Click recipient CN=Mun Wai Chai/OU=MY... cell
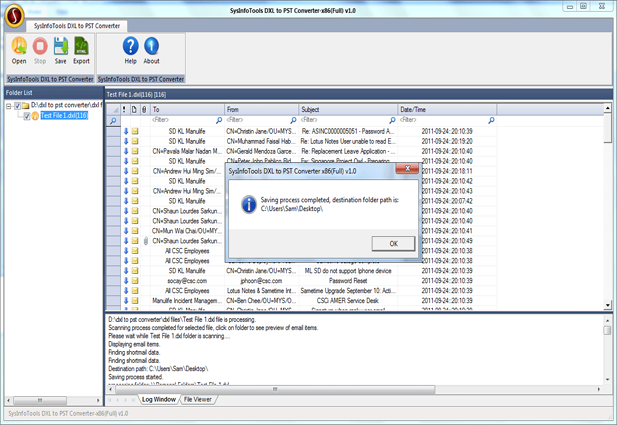This screenshot has width=617, height=425. pos(187,231)
